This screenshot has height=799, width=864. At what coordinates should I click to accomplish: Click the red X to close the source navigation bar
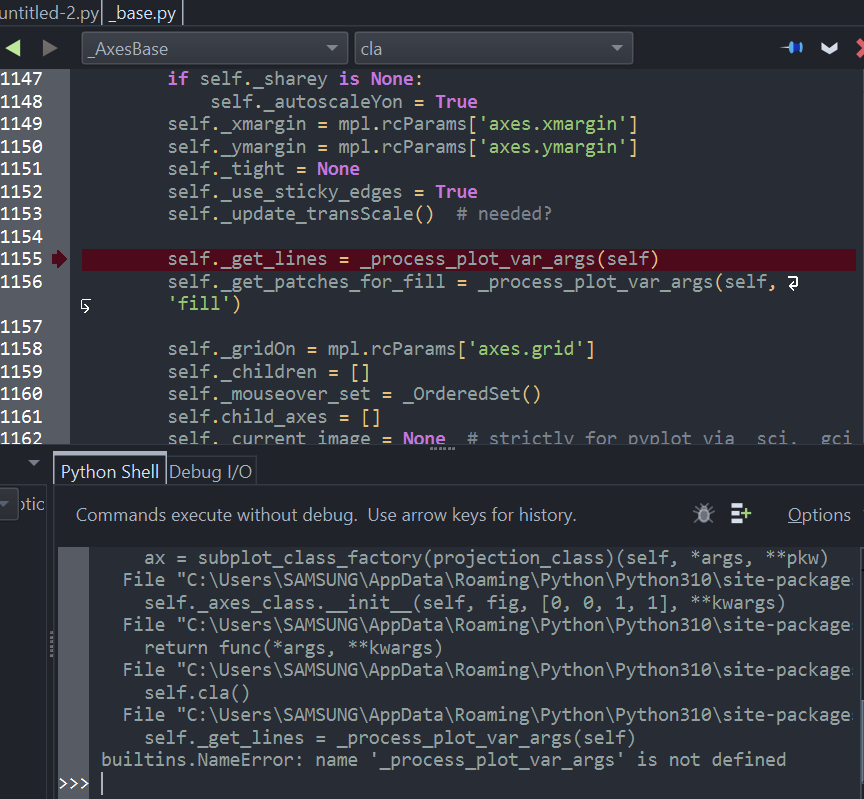(858, 47)
